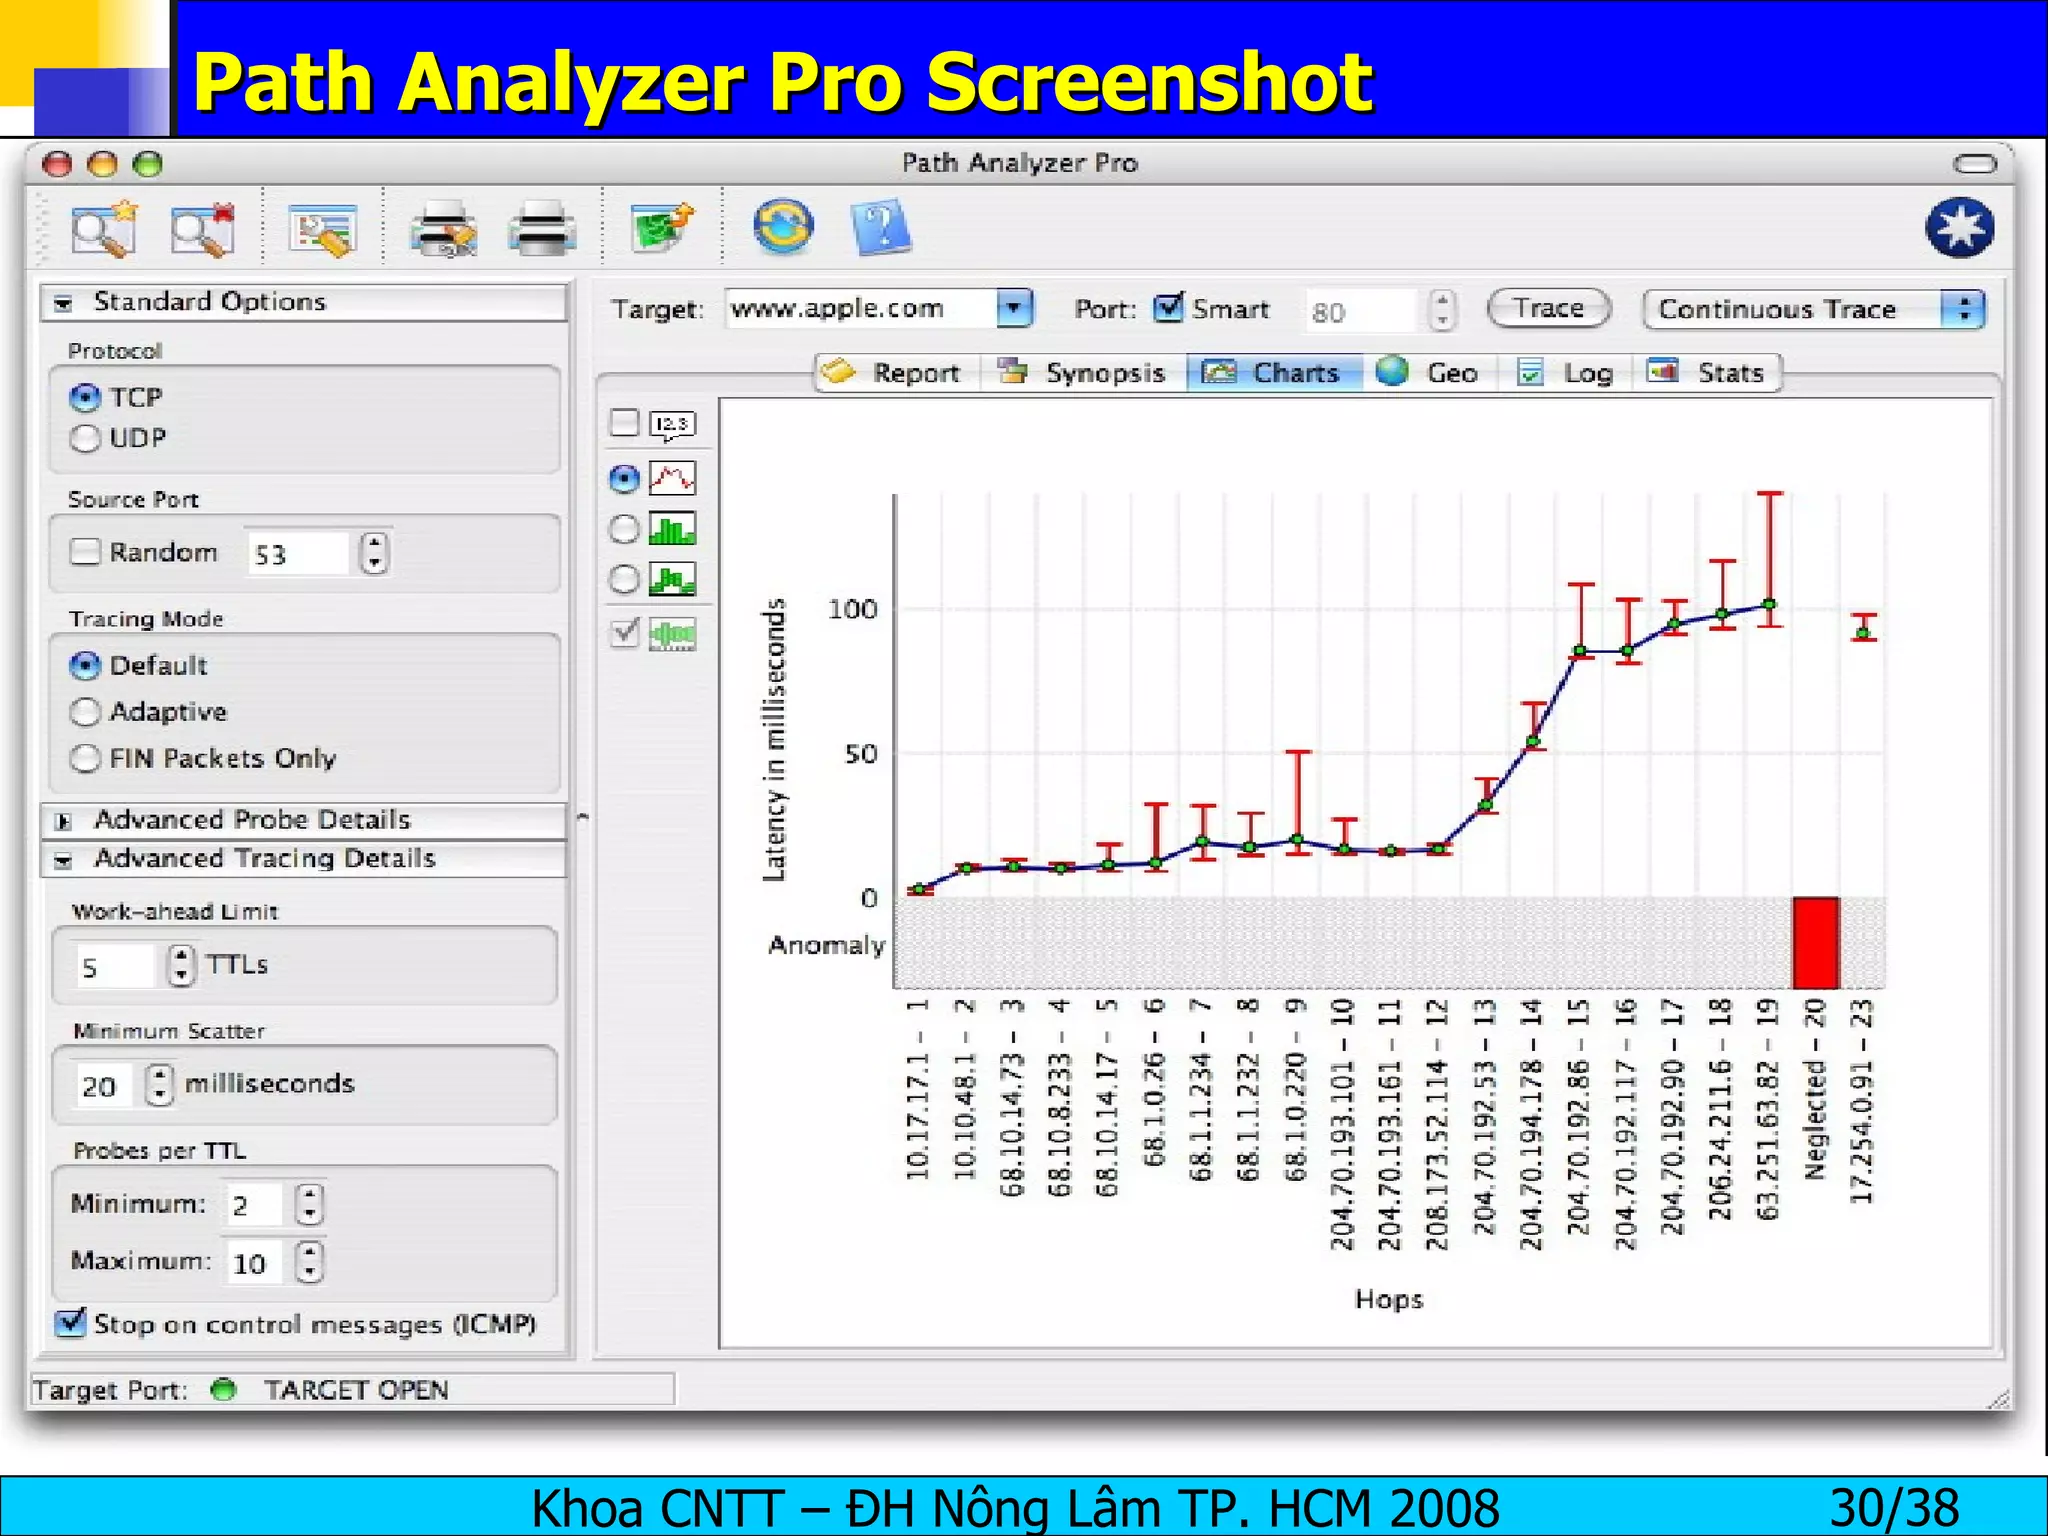Select the line chart radio button

pos(624,479)
